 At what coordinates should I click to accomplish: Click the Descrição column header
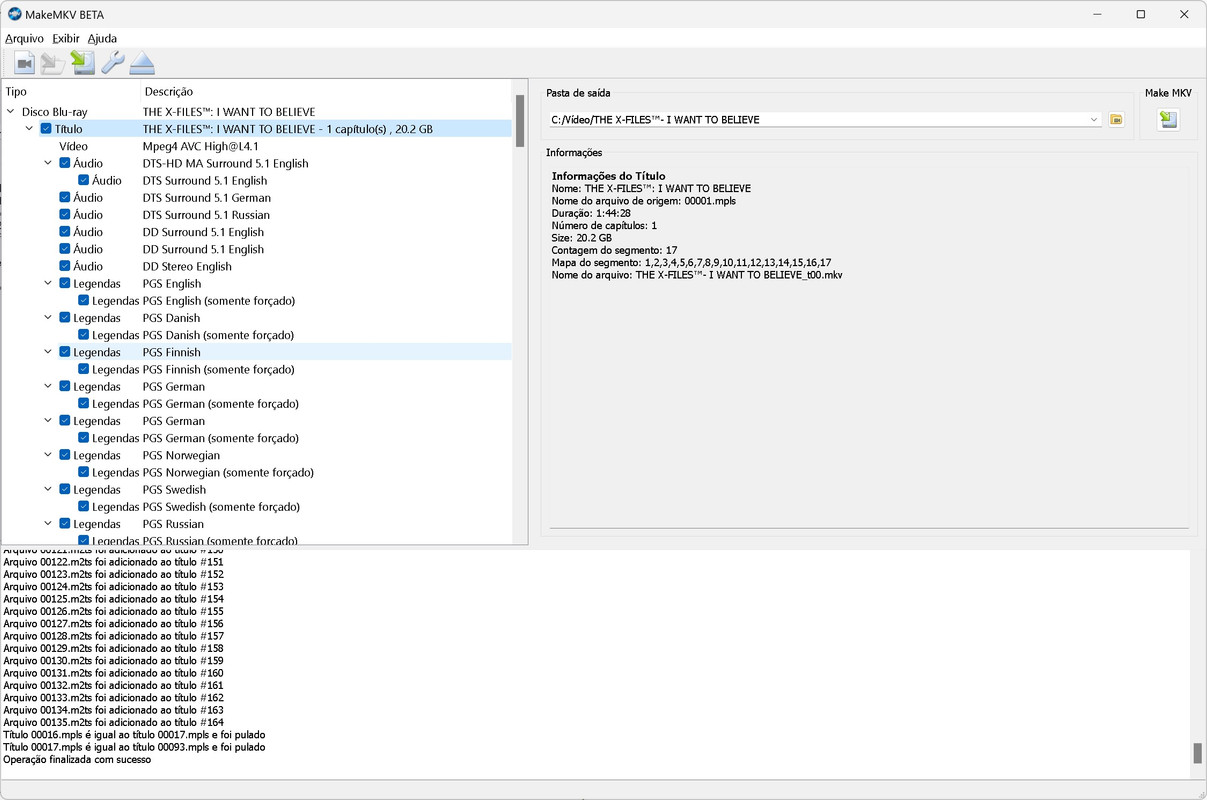168,92
